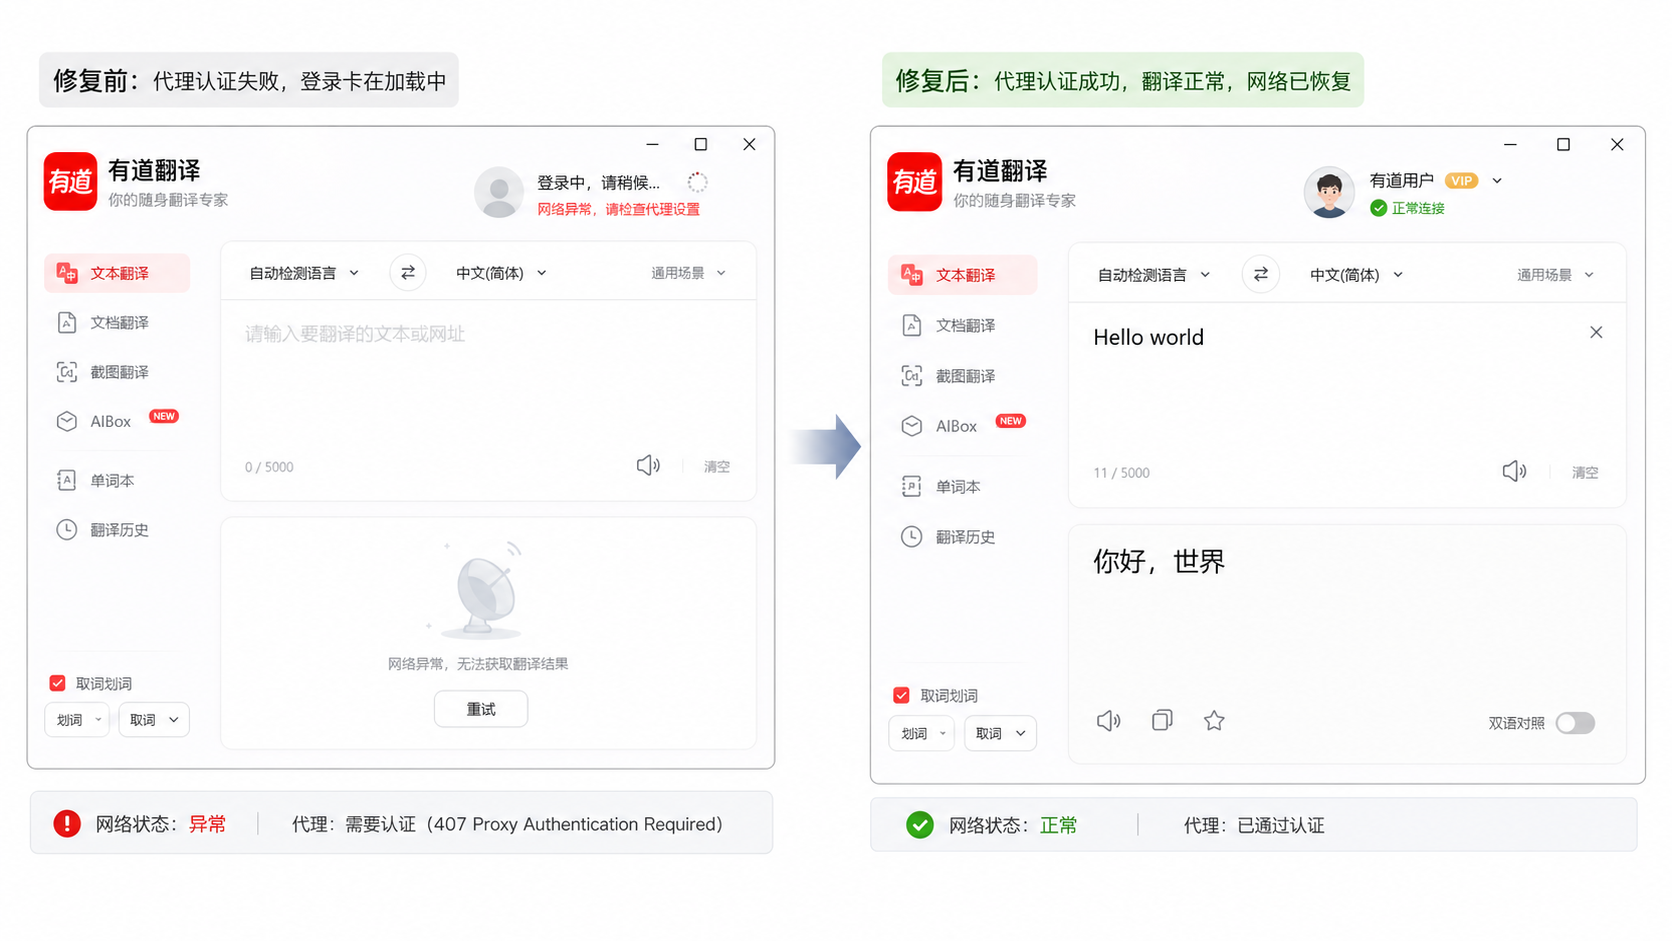Click the Hello world source text

click(1148, 338)
